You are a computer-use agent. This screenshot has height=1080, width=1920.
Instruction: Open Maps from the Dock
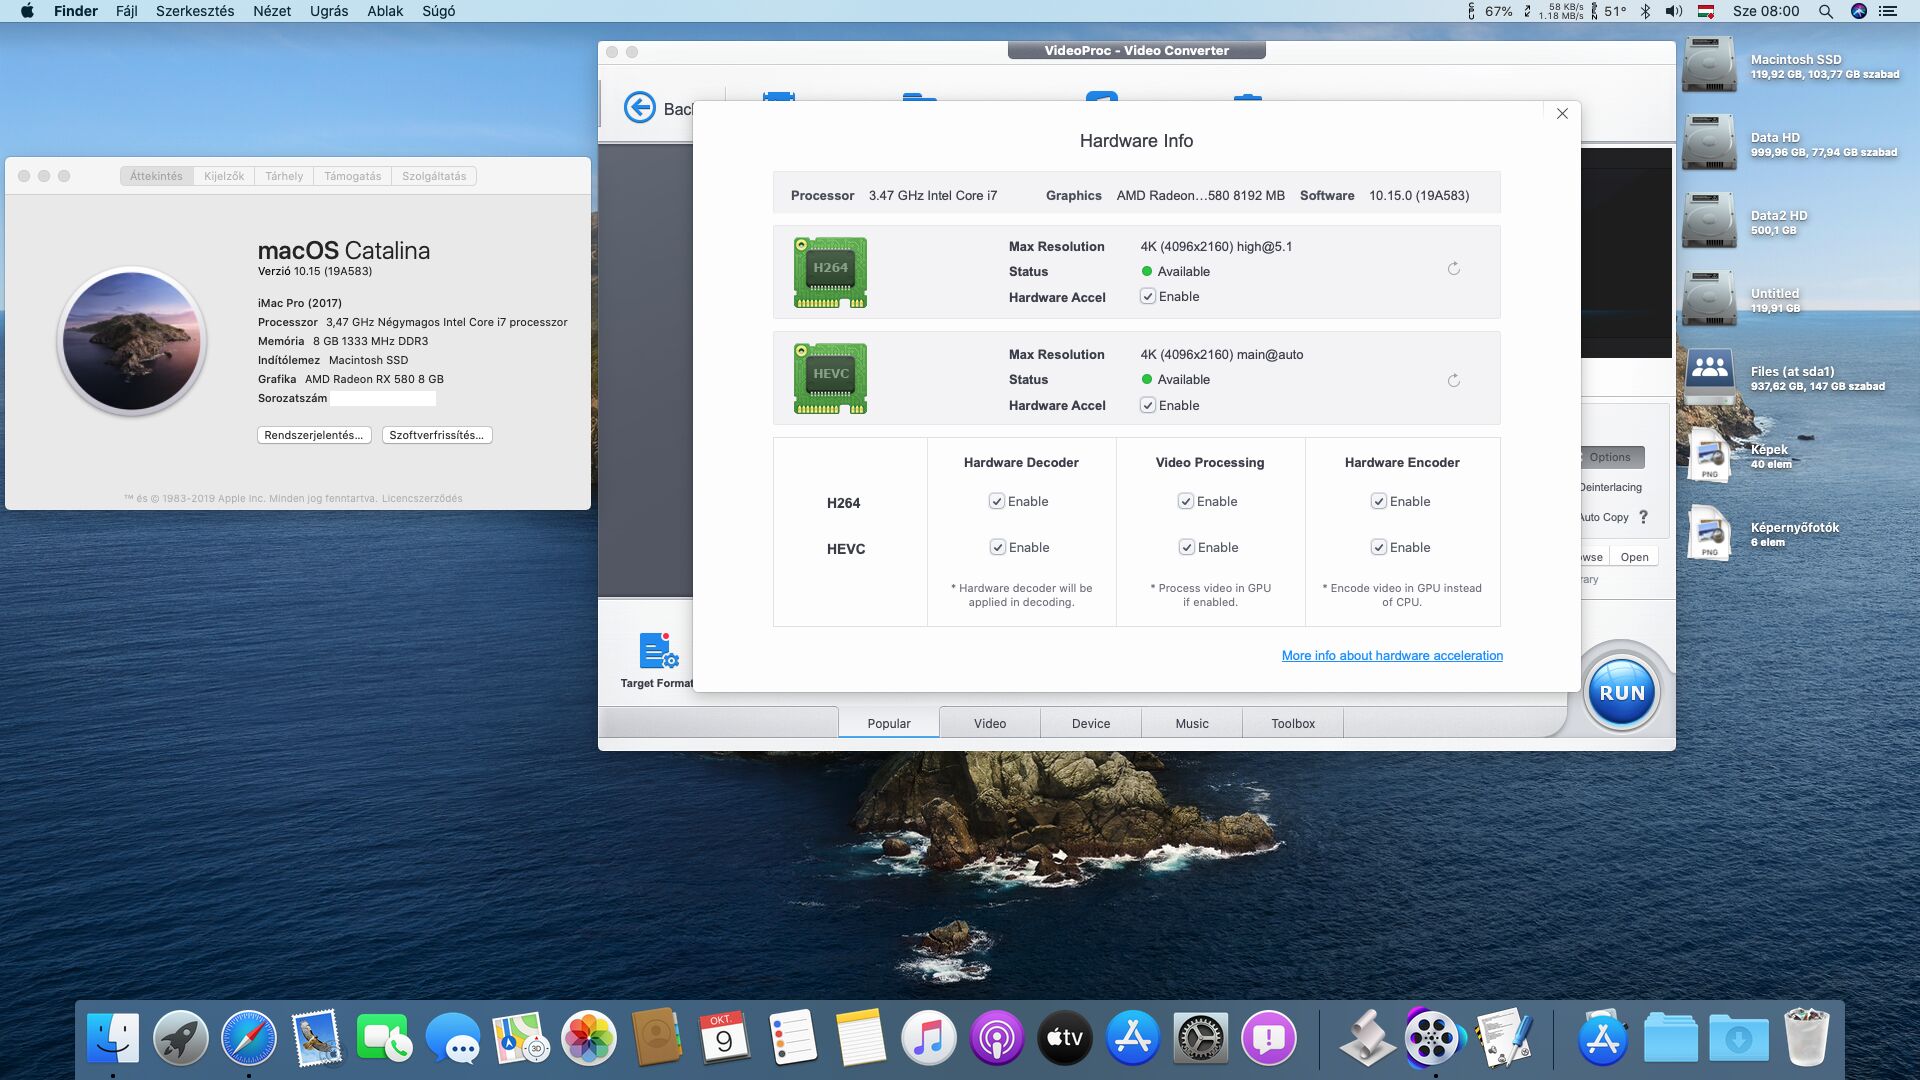[x=520, y=1038]
